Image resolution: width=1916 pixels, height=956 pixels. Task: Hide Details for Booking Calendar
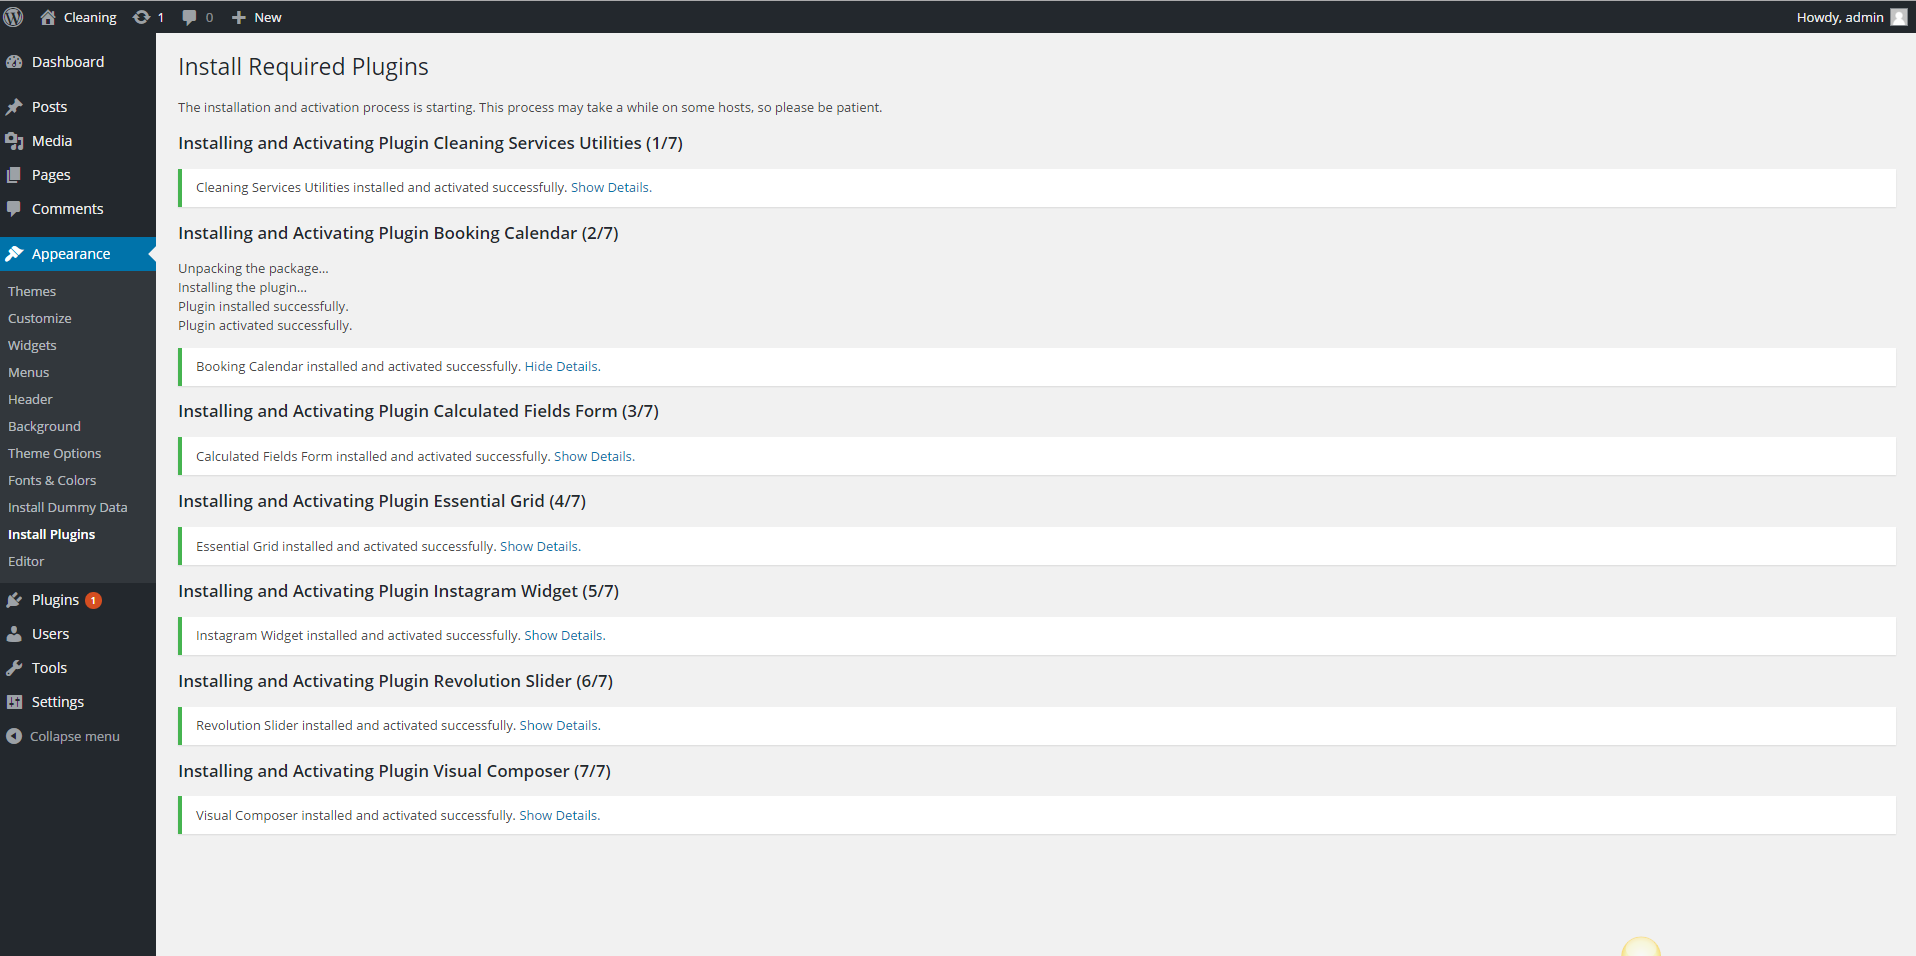click(561, 366)
